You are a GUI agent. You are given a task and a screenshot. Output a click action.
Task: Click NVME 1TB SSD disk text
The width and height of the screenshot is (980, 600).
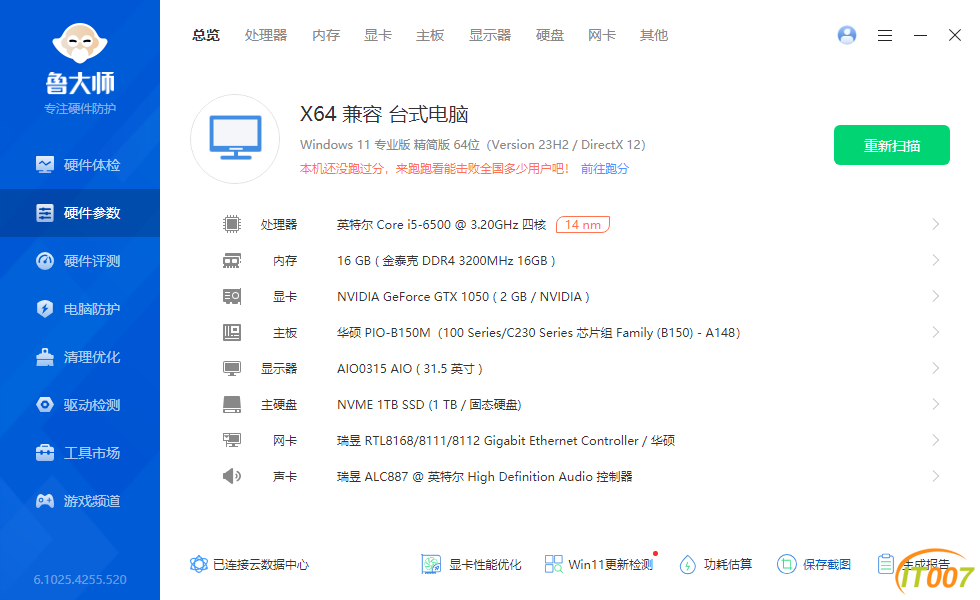[x=429, y=404]
